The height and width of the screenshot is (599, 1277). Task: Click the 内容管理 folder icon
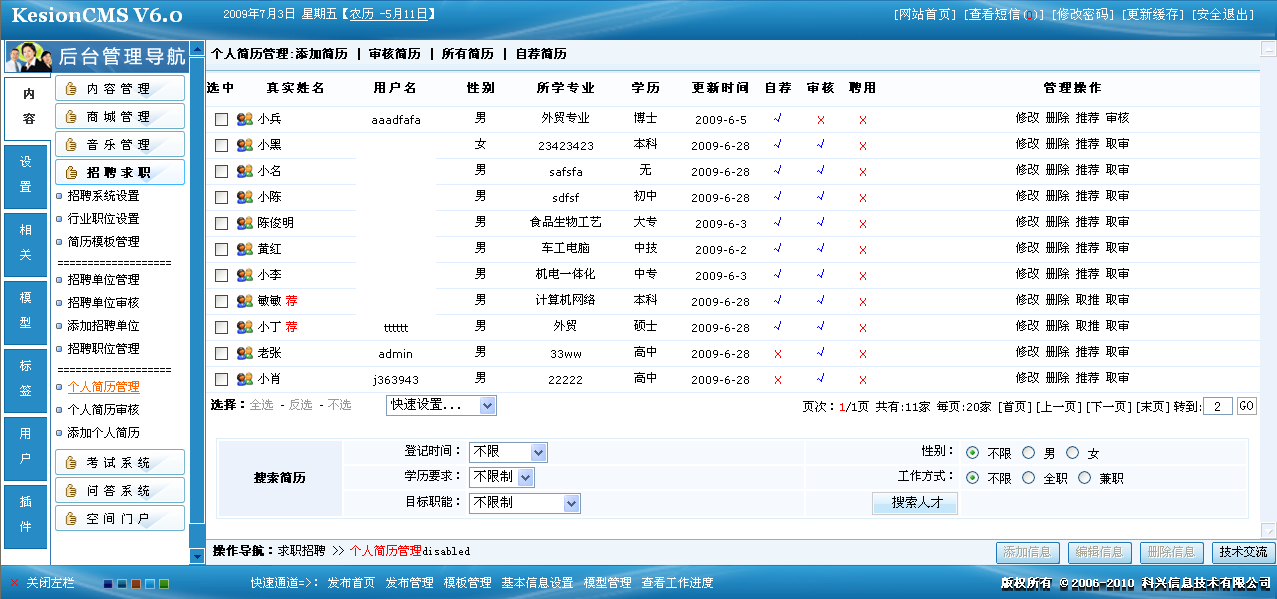coord(70,88)
